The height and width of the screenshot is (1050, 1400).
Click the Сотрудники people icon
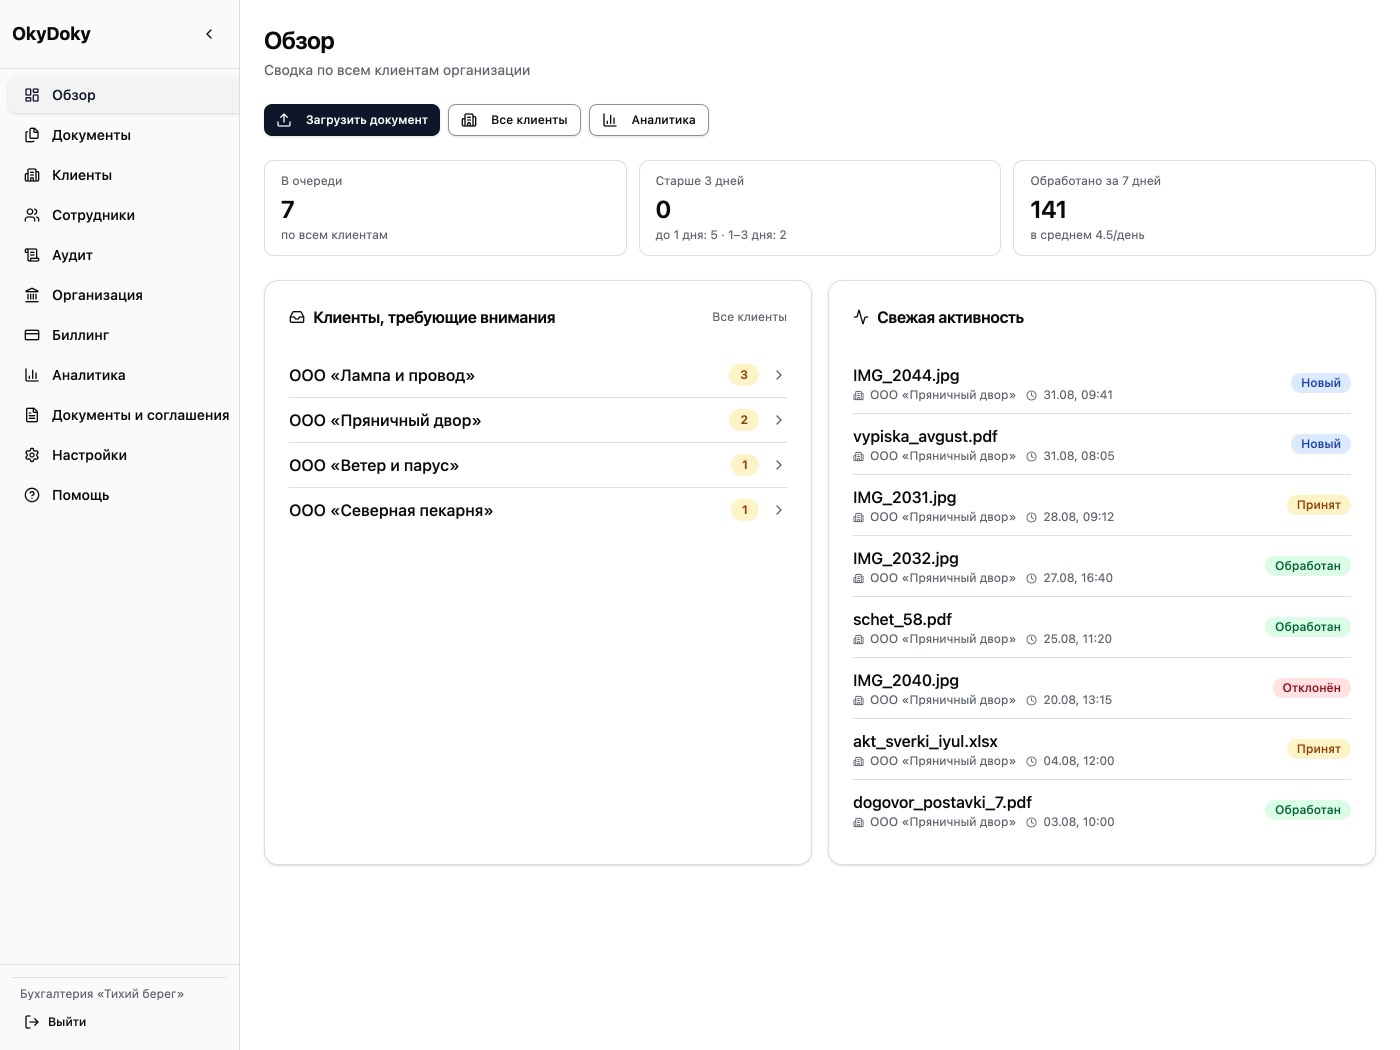(32, 215)
